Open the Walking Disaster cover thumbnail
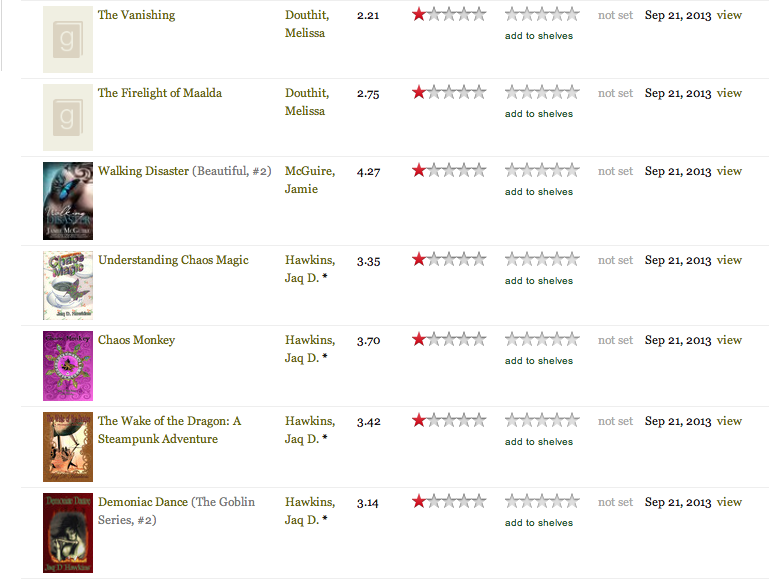 pyautogui.click(x=68, y=200)
